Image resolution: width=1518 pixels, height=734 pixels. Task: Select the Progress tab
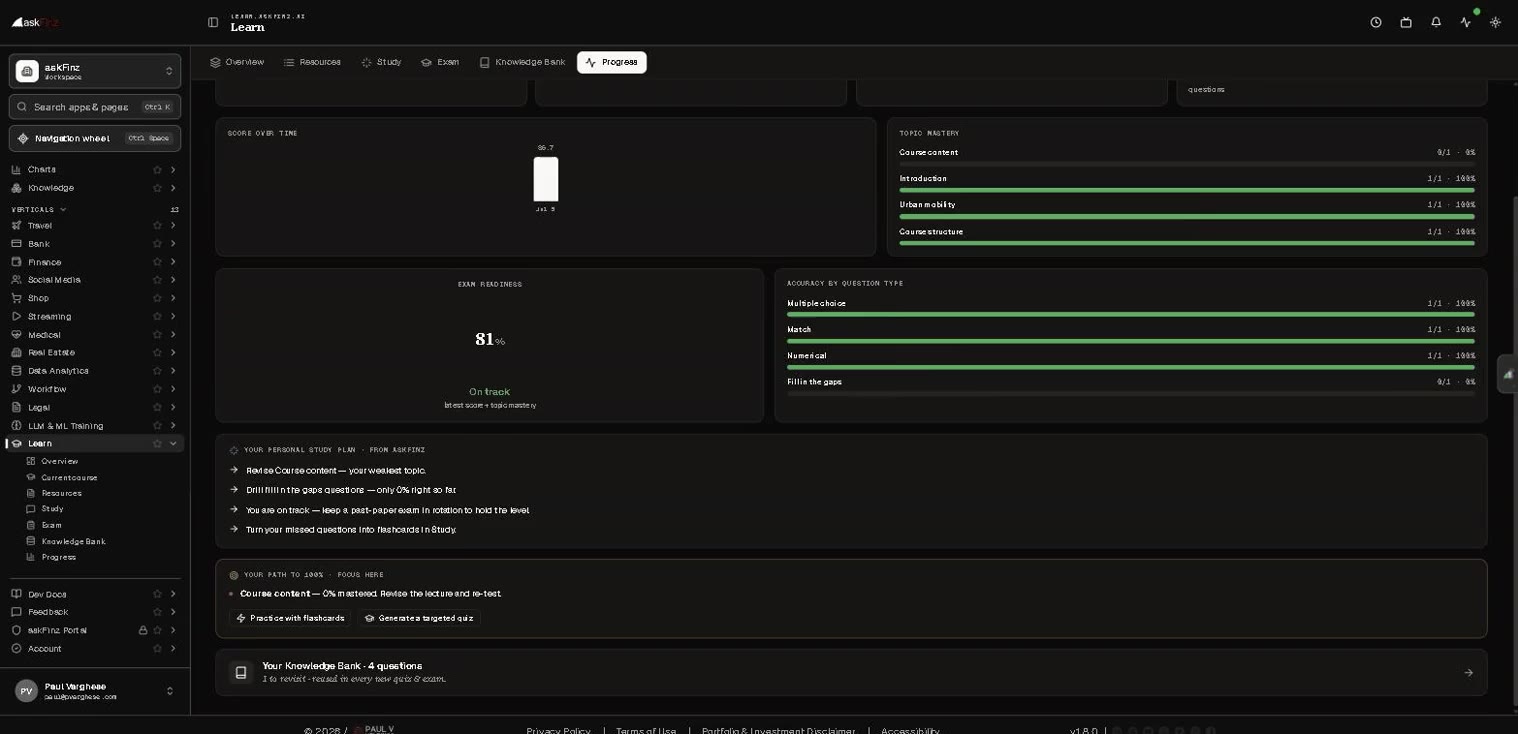(612, 62)
